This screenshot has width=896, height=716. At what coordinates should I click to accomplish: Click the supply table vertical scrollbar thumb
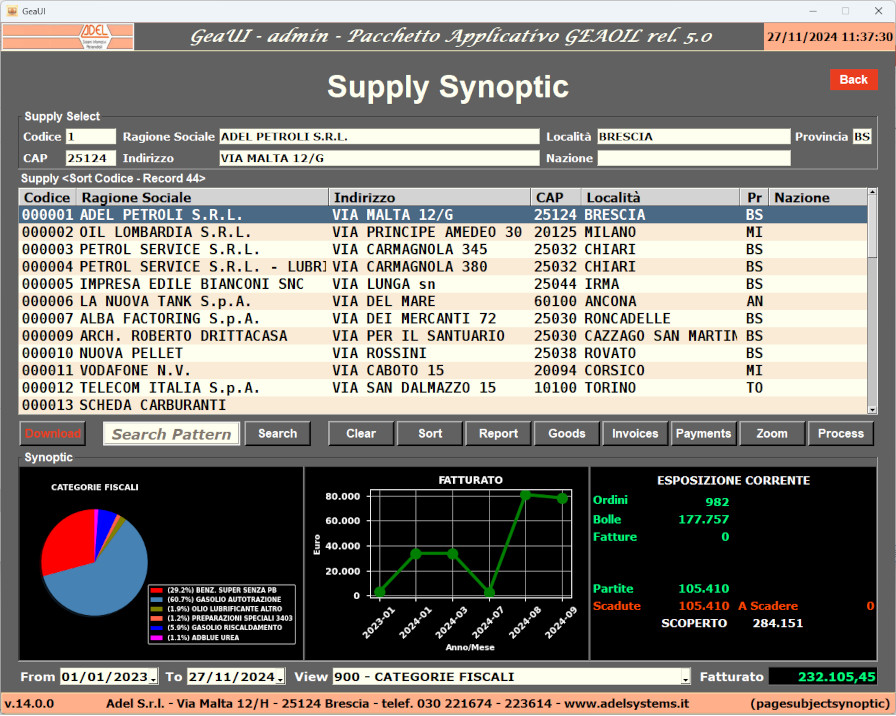pyautogui.click(x=872, y=227)
